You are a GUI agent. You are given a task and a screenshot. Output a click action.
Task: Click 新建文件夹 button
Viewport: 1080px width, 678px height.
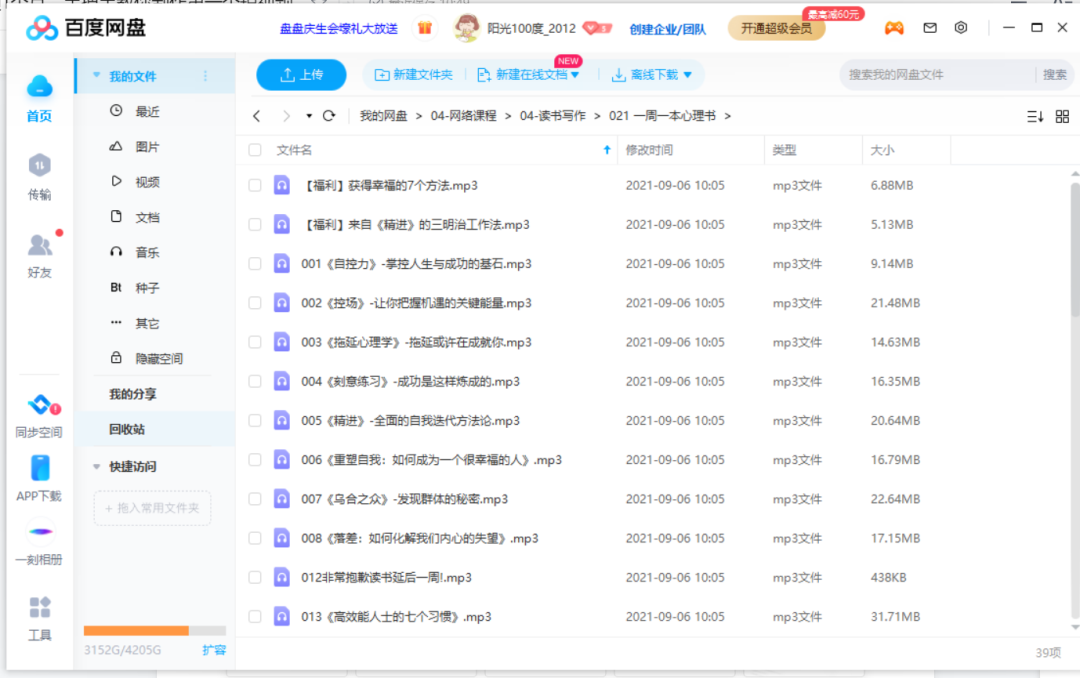(x=413, y=74)
